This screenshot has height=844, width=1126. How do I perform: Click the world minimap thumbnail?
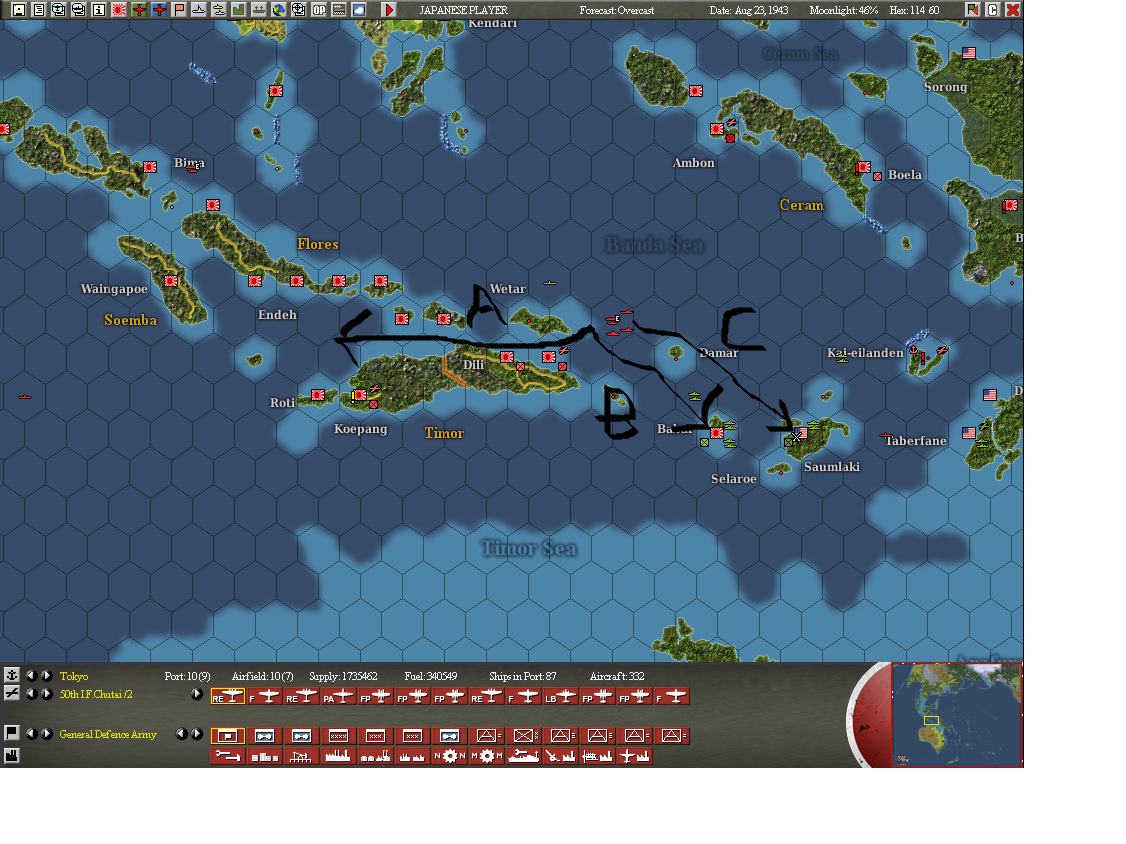[957, 715]
